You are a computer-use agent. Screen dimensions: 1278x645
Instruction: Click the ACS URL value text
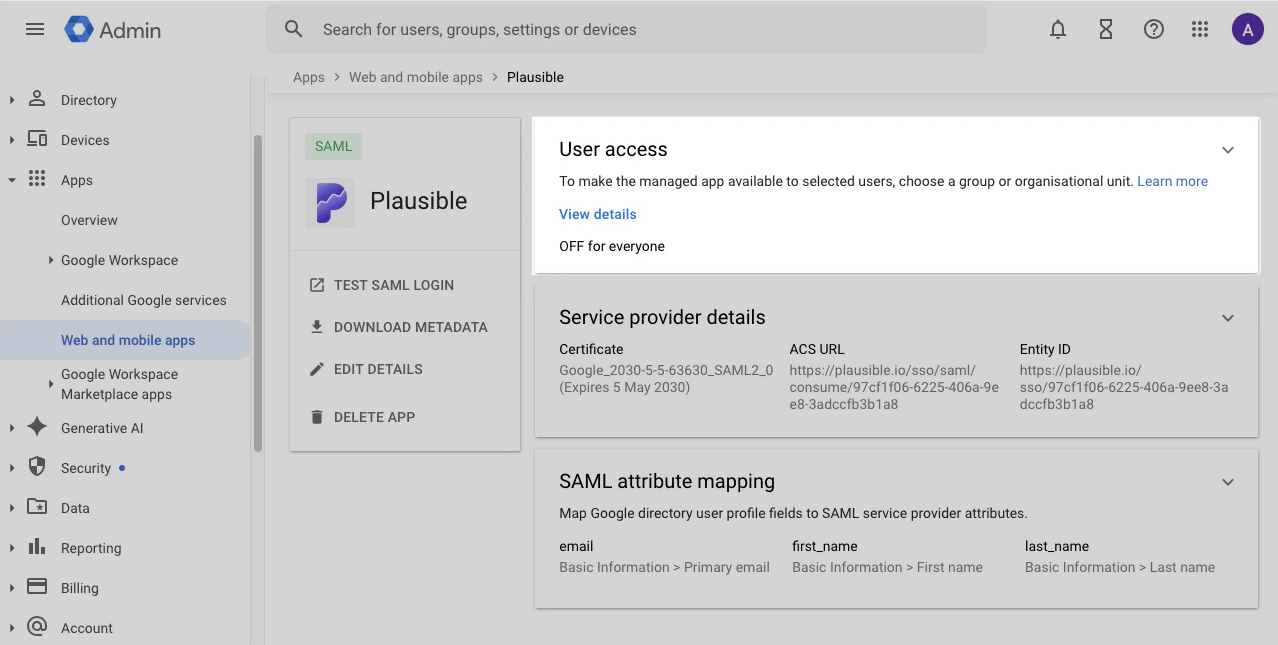894,387
